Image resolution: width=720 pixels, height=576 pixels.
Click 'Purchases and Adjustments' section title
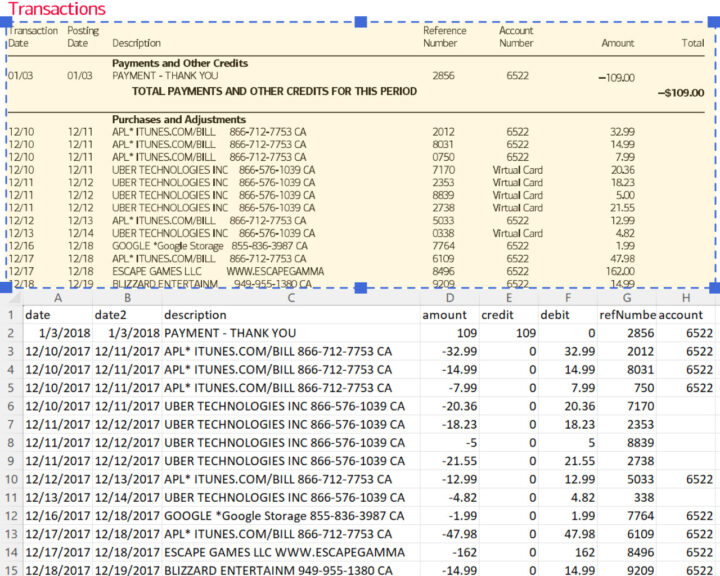pyautogui.click(x=179, y=118)
